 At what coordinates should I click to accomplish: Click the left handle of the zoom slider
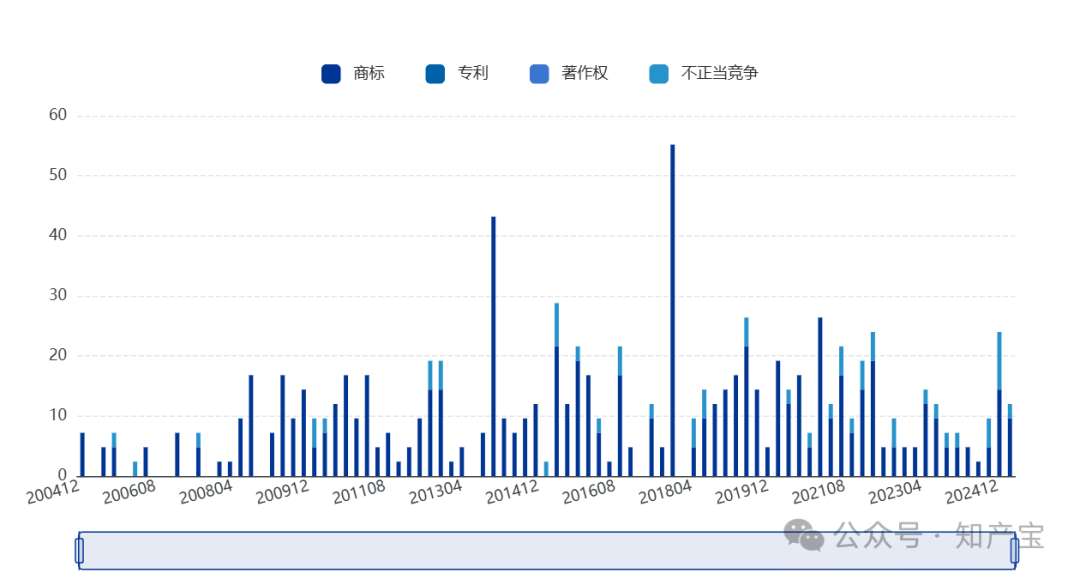pos(79,550)
